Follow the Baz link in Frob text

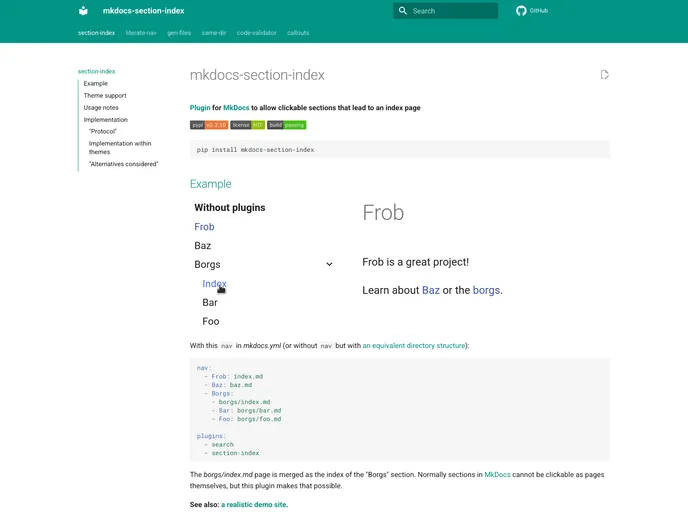pos(431,290)
